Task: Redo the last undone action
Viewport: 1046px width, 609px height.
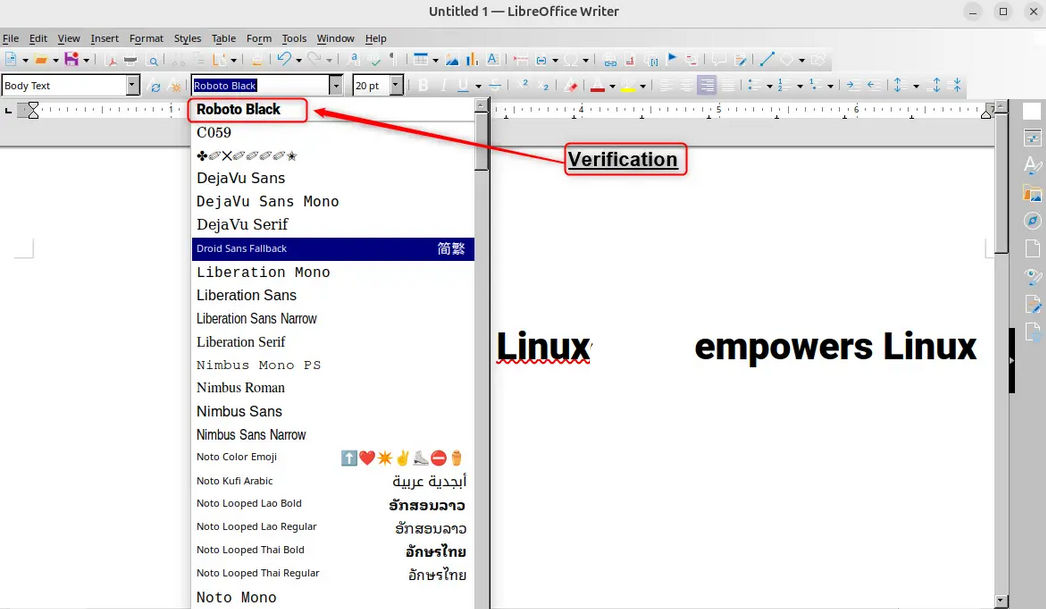Action: [314, 60]
